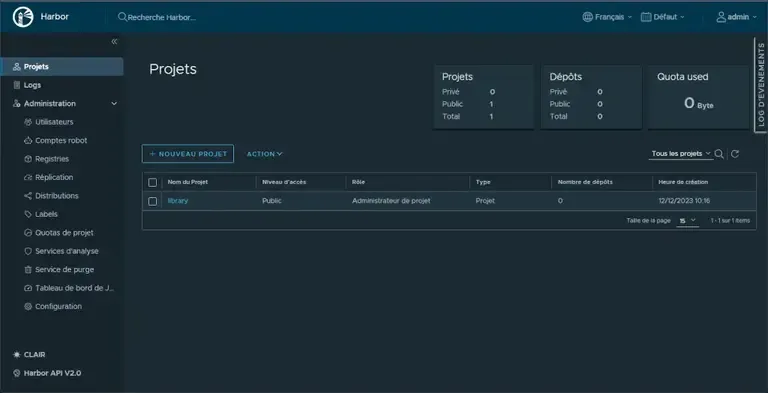
Task: Click the Type column header
Action: (483, 182)
